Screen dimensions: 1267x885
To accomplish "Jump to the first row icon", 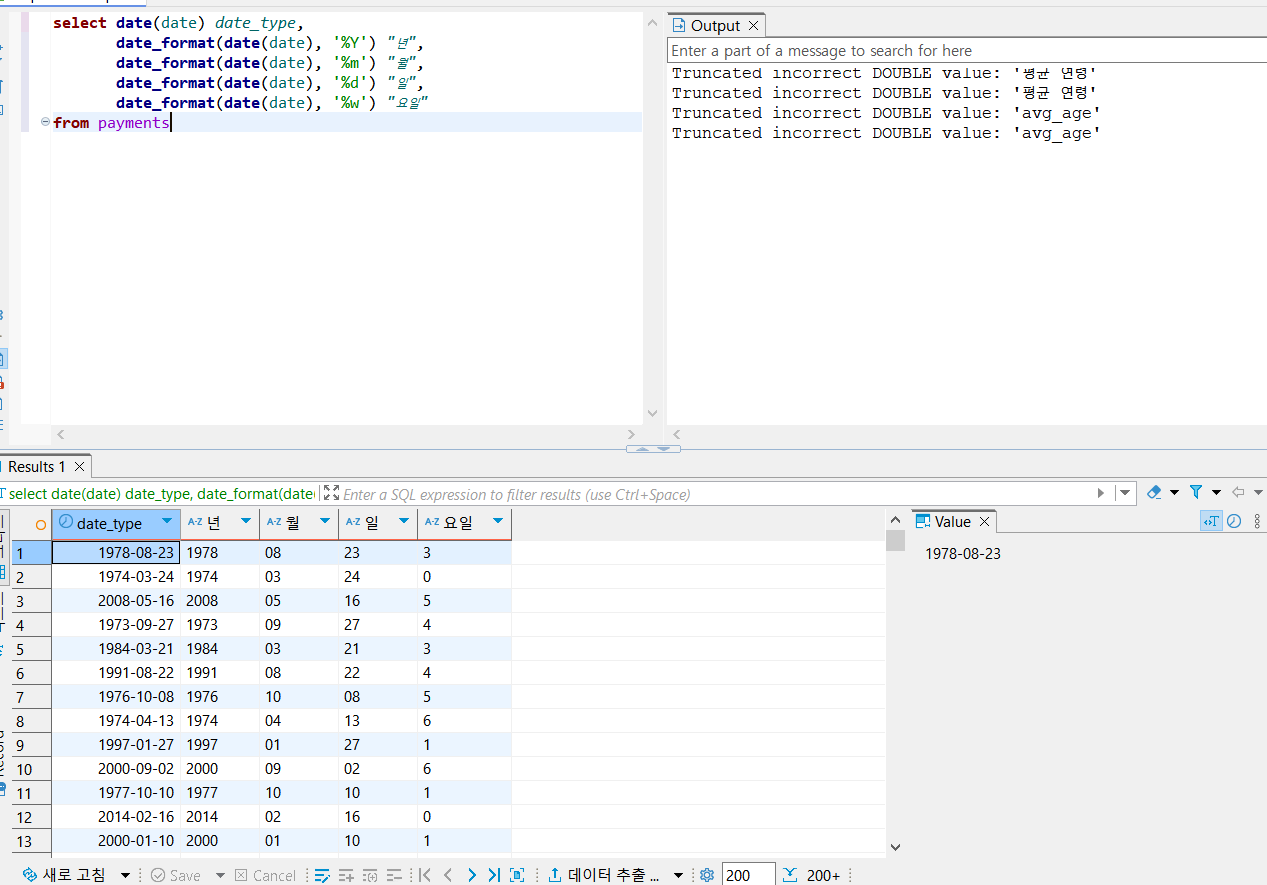I will click(x=425, y=875).
